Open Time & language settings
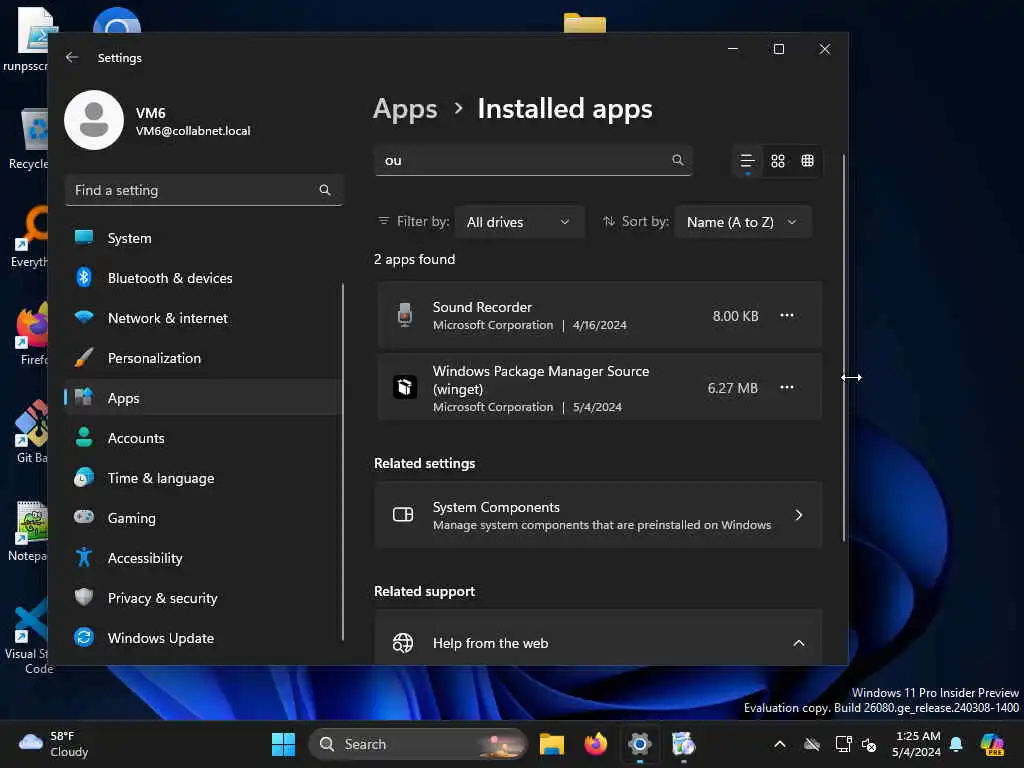 (203, 478)
